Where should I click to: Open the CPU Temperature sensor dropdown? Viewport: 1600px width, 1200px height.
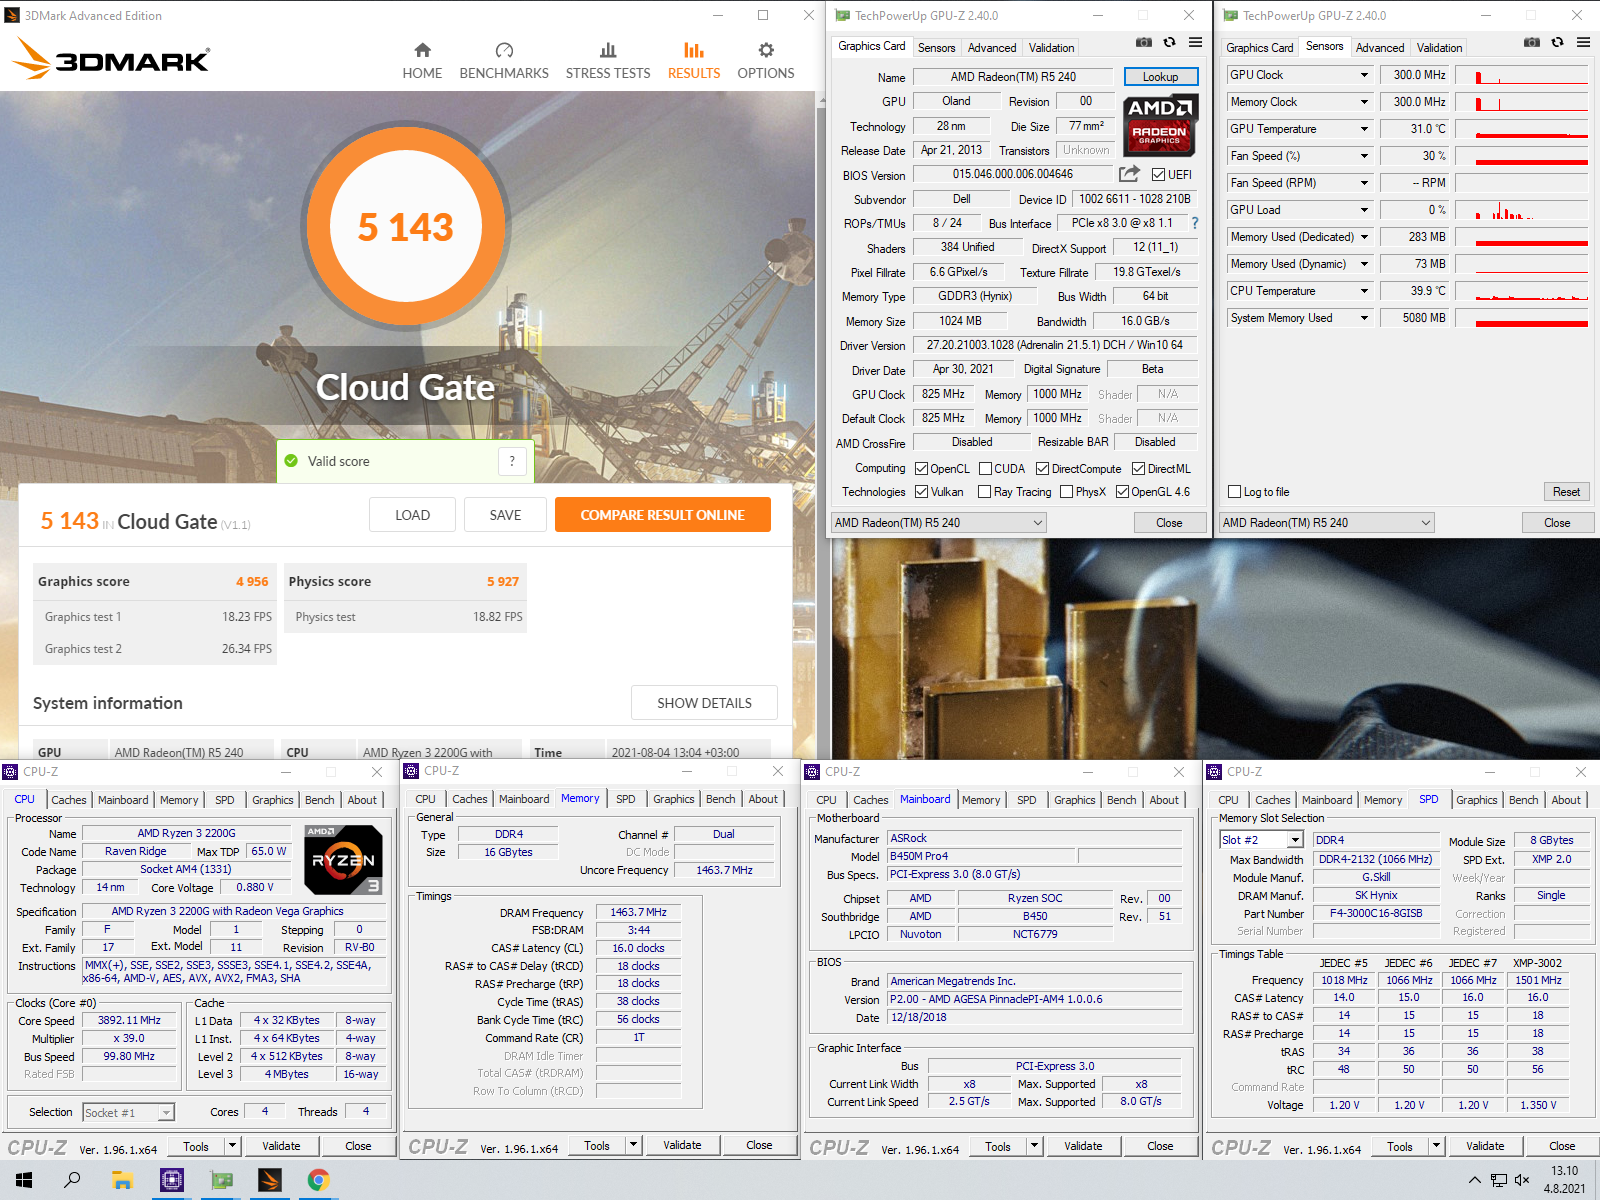1364,291
